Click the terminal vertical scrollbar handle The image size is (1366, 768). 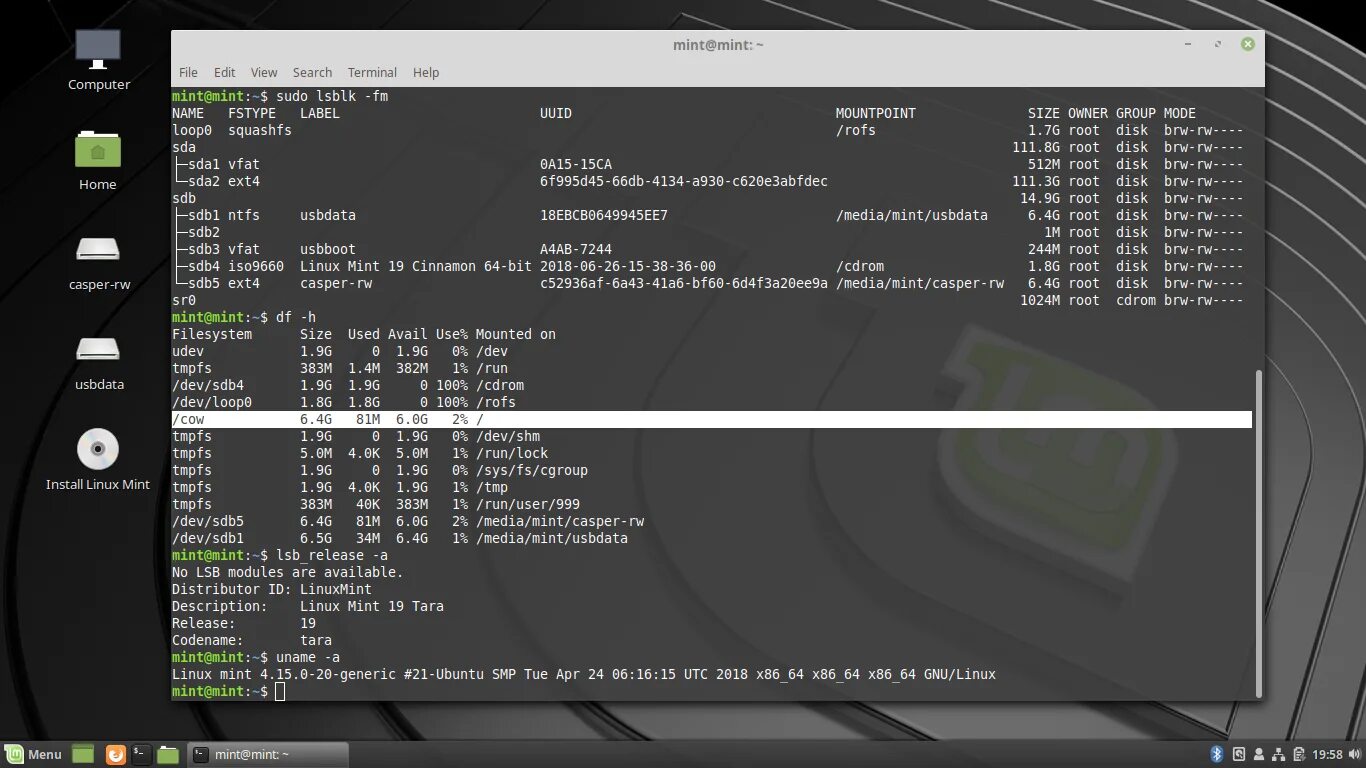[1258, 532]
